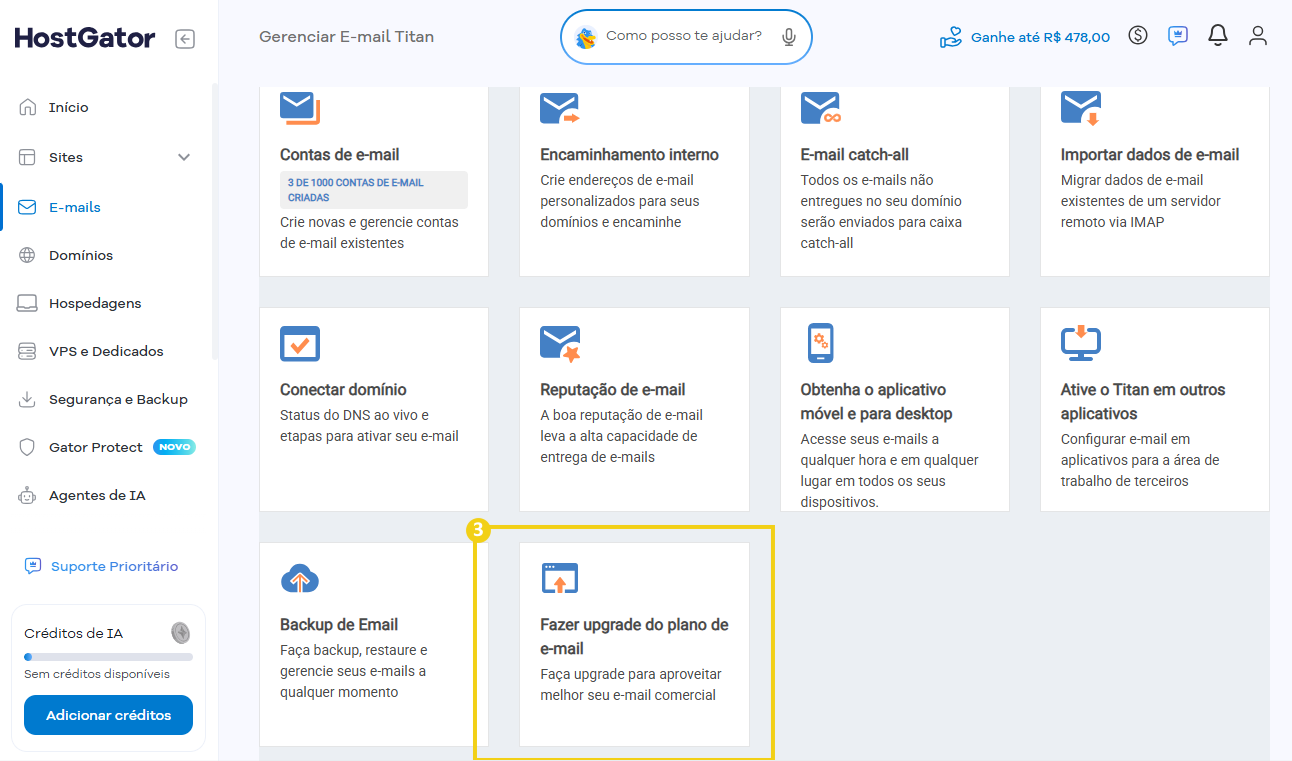Click the Backup de Email cloud icon
Image resolution: width=1292 pixels, height=761 pixels.
tap(300, 579)
